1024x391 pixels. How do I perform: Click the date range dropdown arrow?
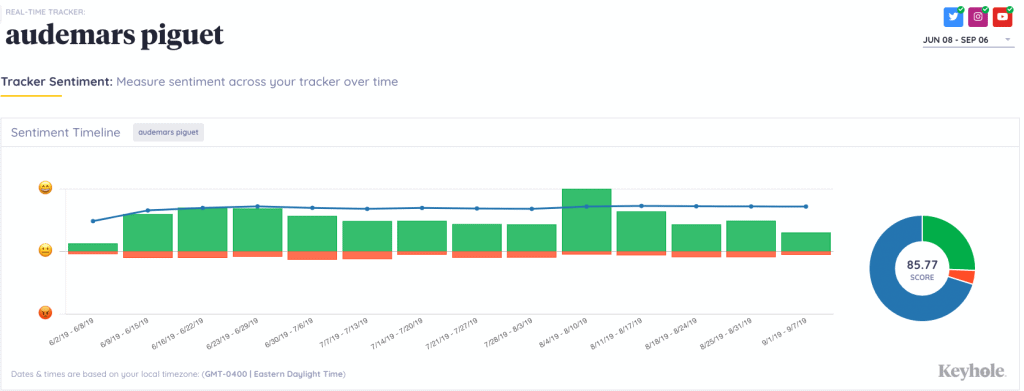[1008, 40]
